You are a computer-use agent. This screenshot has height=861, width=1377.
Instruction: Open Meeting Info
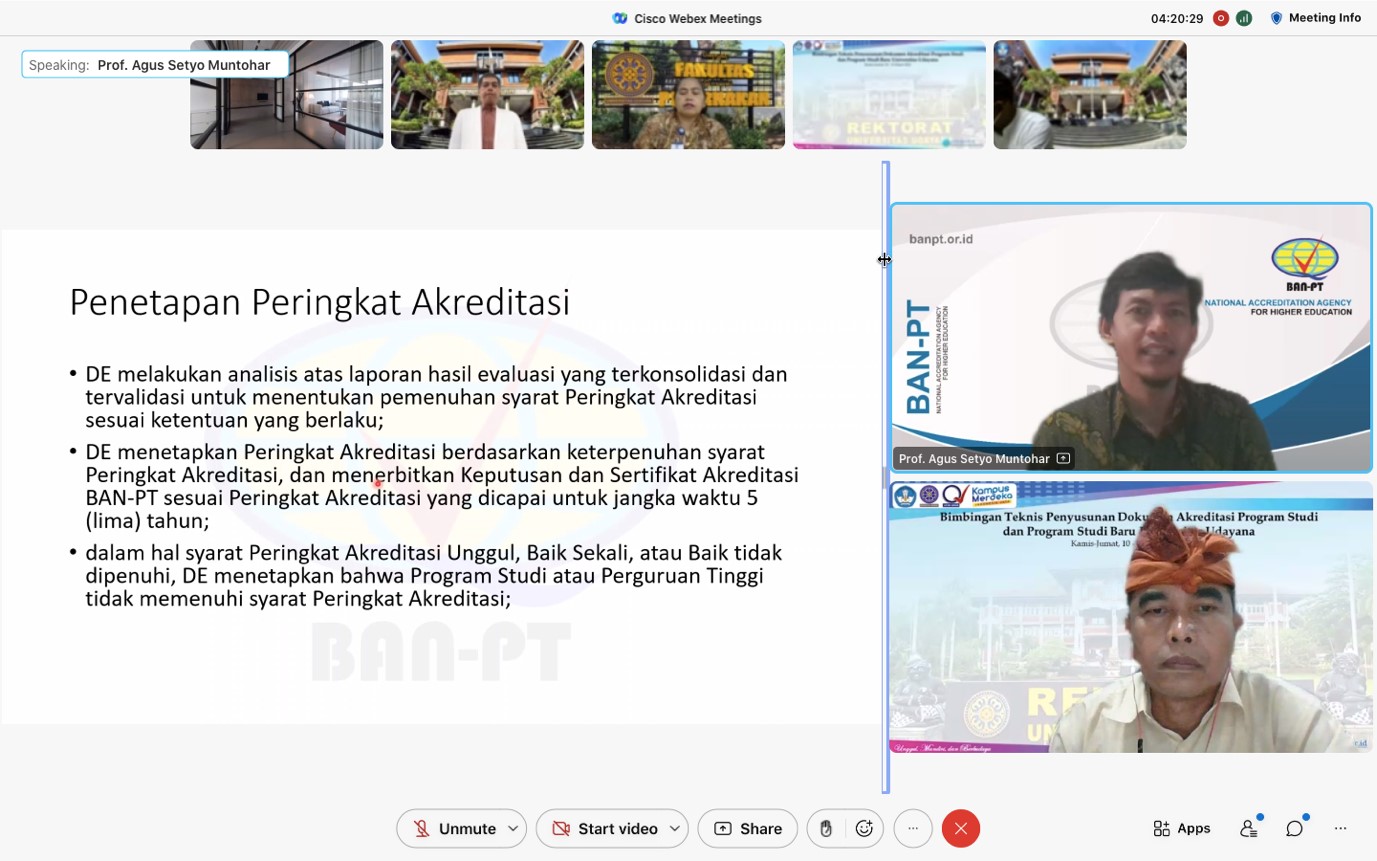(x=1315, y=18)
